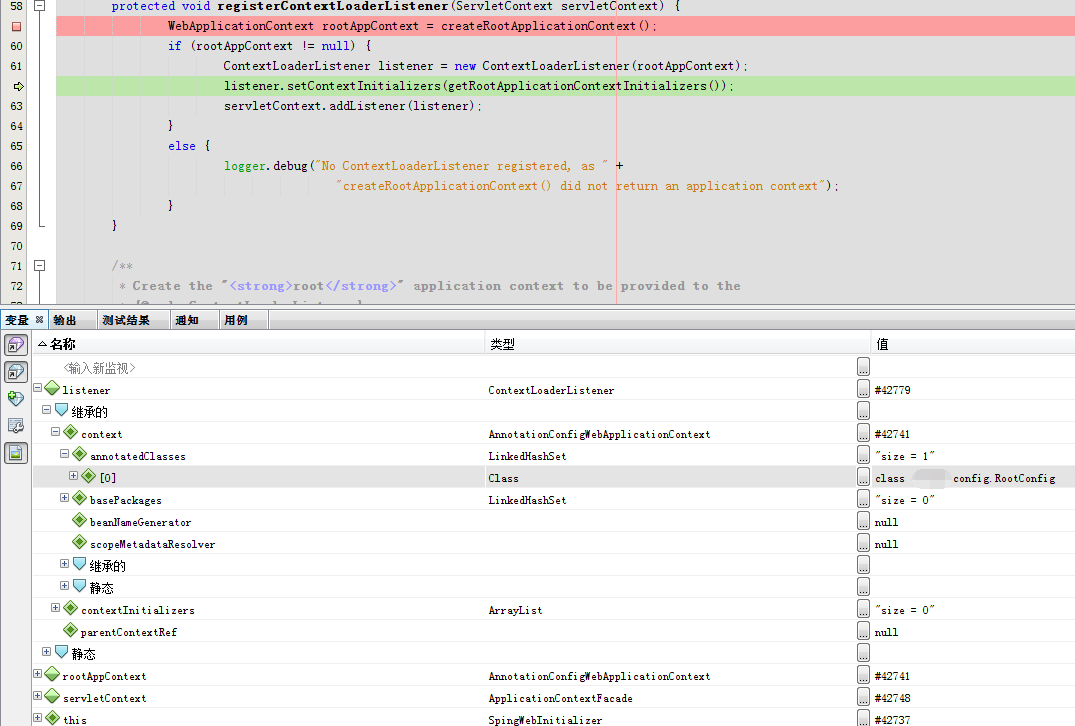1075x726 pixels.
Task: Collapse the Javadoc fold at line 71
Action: pos(40,265)
